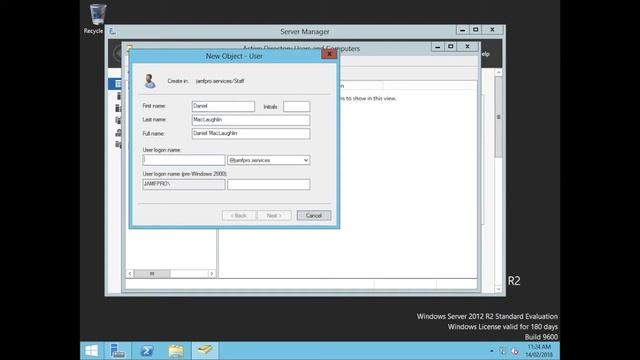Image resolution: width=640 pixels, height=360 pixels.
Task: Launch PowerShell from the taskbar
Action: (147, 351)
